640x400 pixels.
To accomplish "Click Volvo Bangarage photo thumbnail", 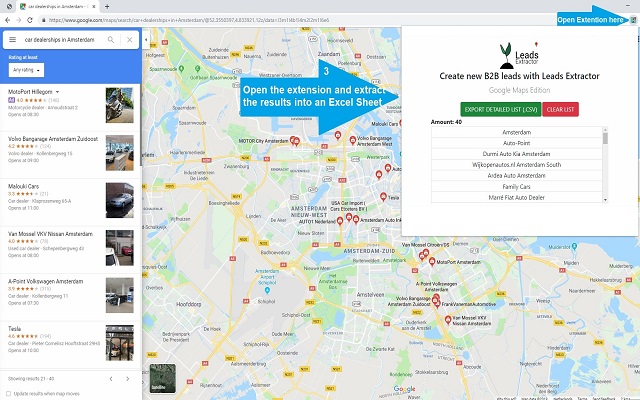I will point(120,153).
